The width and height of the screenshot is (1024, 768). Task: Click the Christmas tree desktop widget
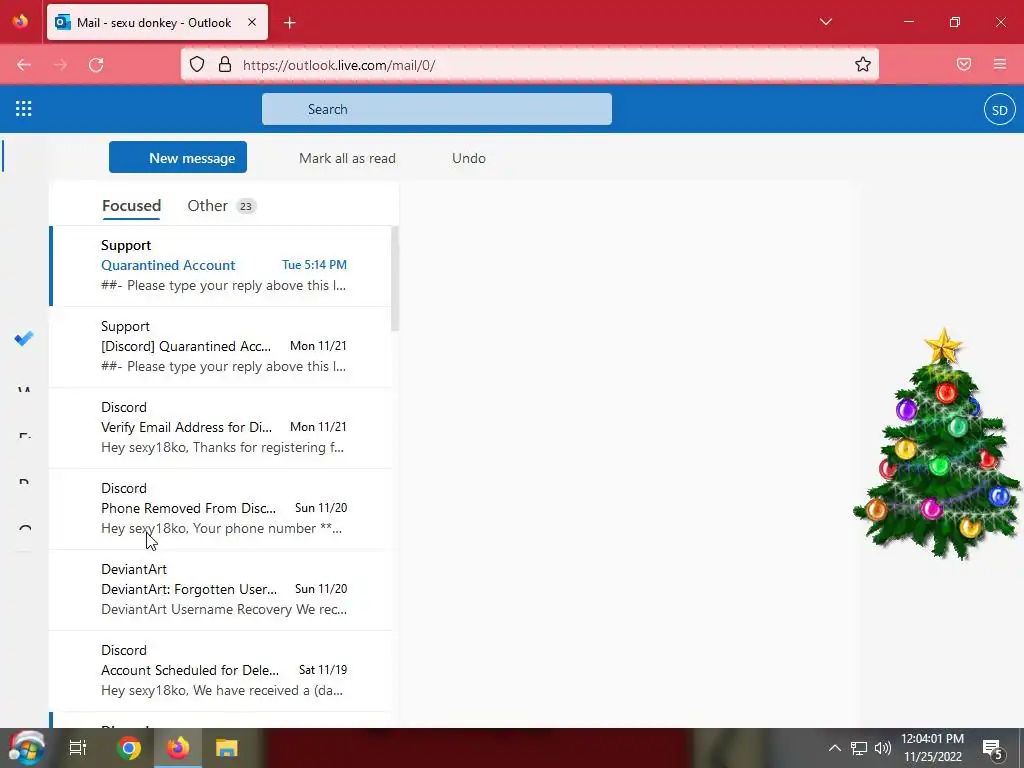[x=938, y=444]
